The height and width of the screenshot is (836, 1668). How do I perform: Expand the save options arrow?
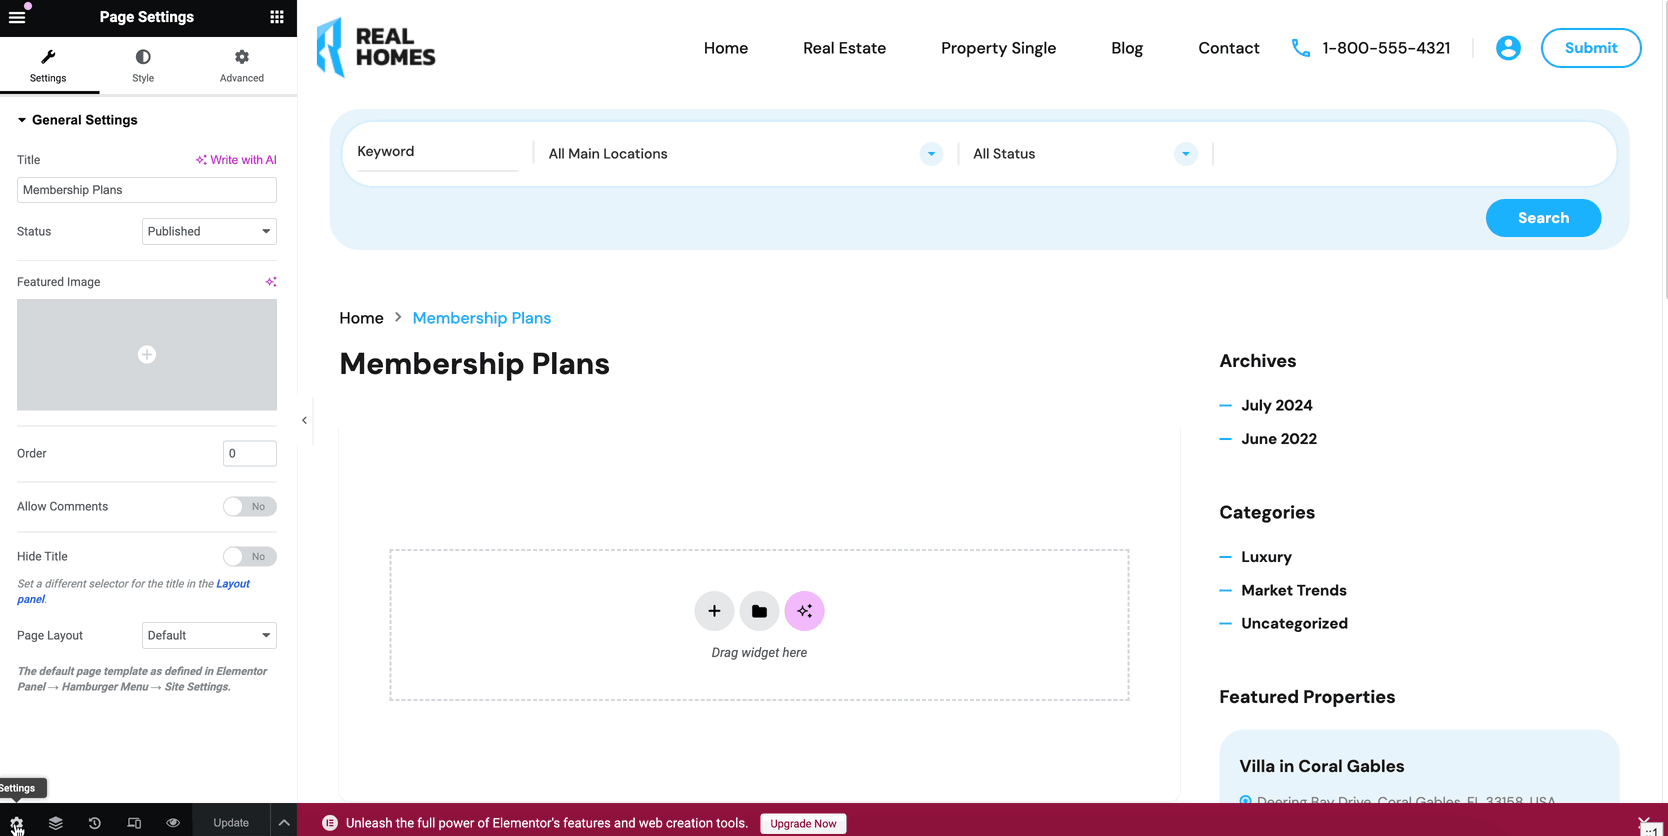(x=284, y=823)
